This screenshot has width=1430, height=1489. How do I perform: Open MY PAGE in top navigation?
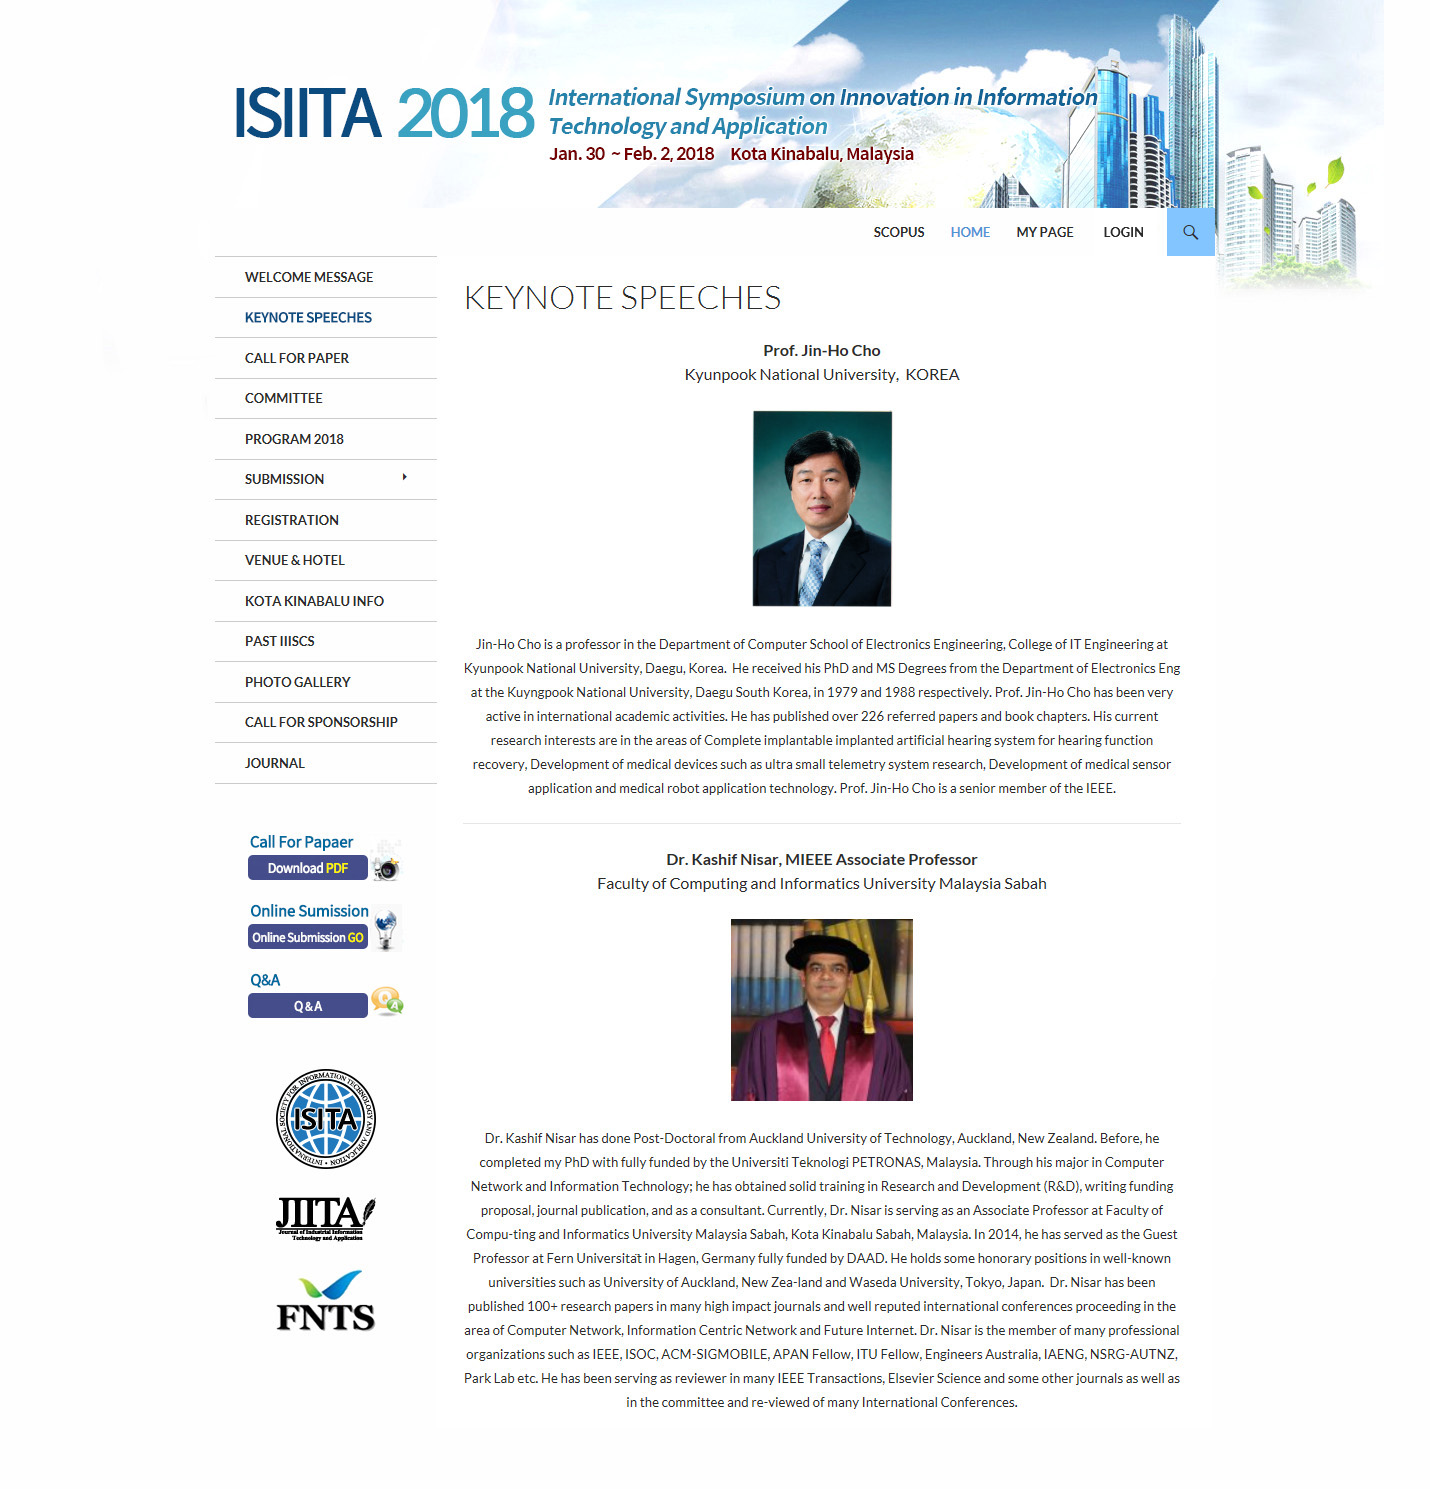coord(1045,232)
